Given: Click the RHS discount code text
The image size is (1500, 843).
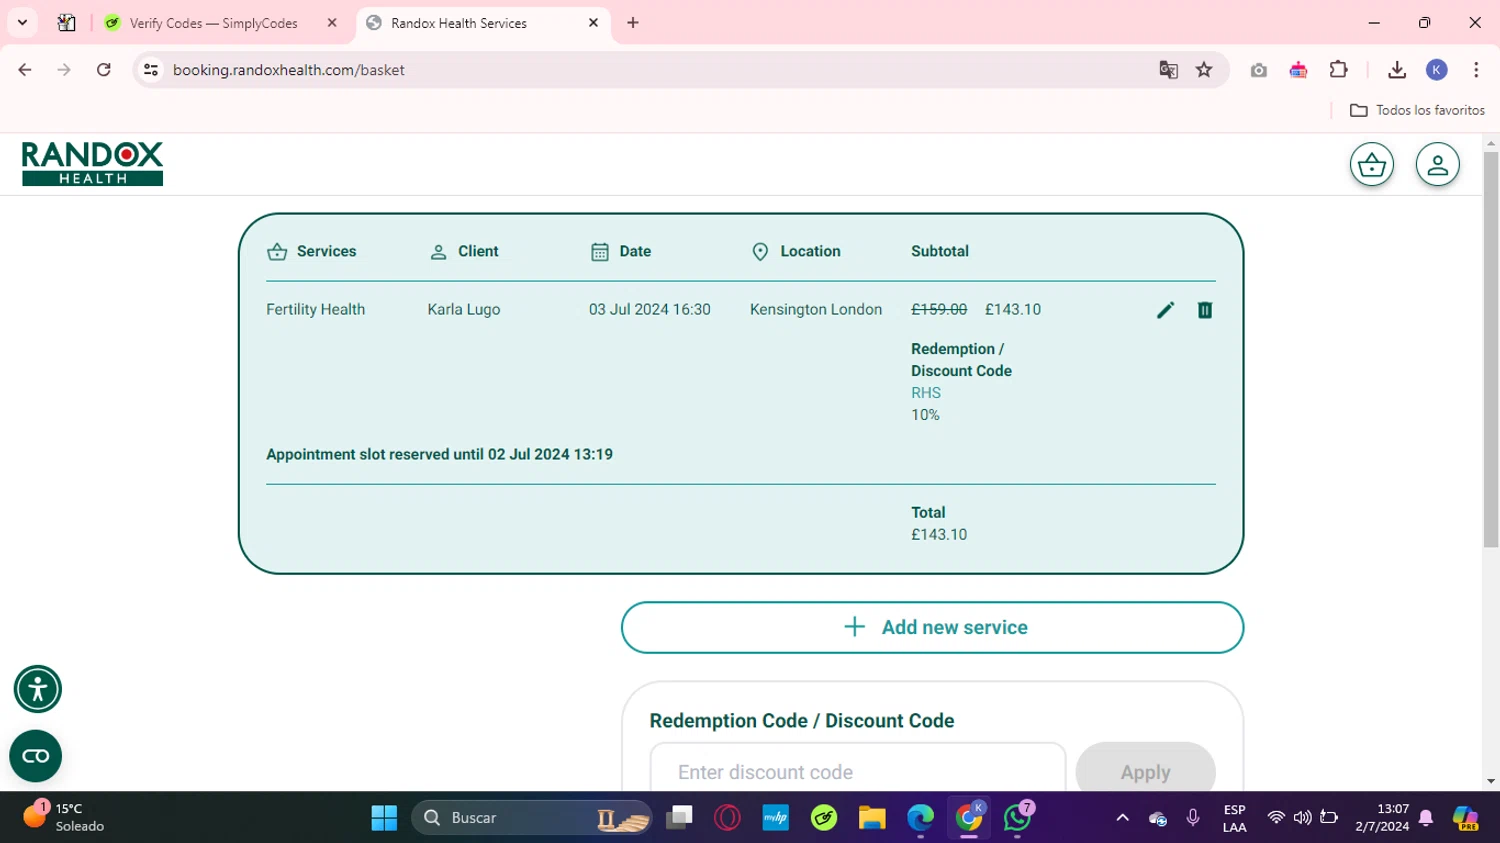Looking at the screenshot, I should coord(926,393).
